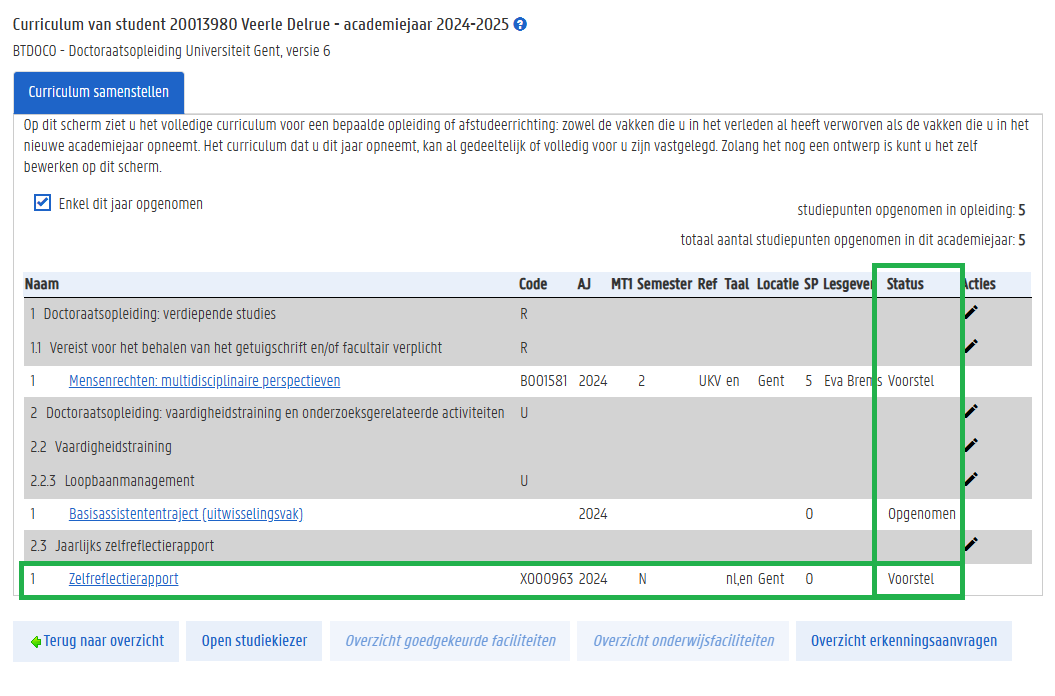Click pencil icon for 'Vereist voor het behalen' row
The image size is (1055, 696).
[x=971, y=346]
